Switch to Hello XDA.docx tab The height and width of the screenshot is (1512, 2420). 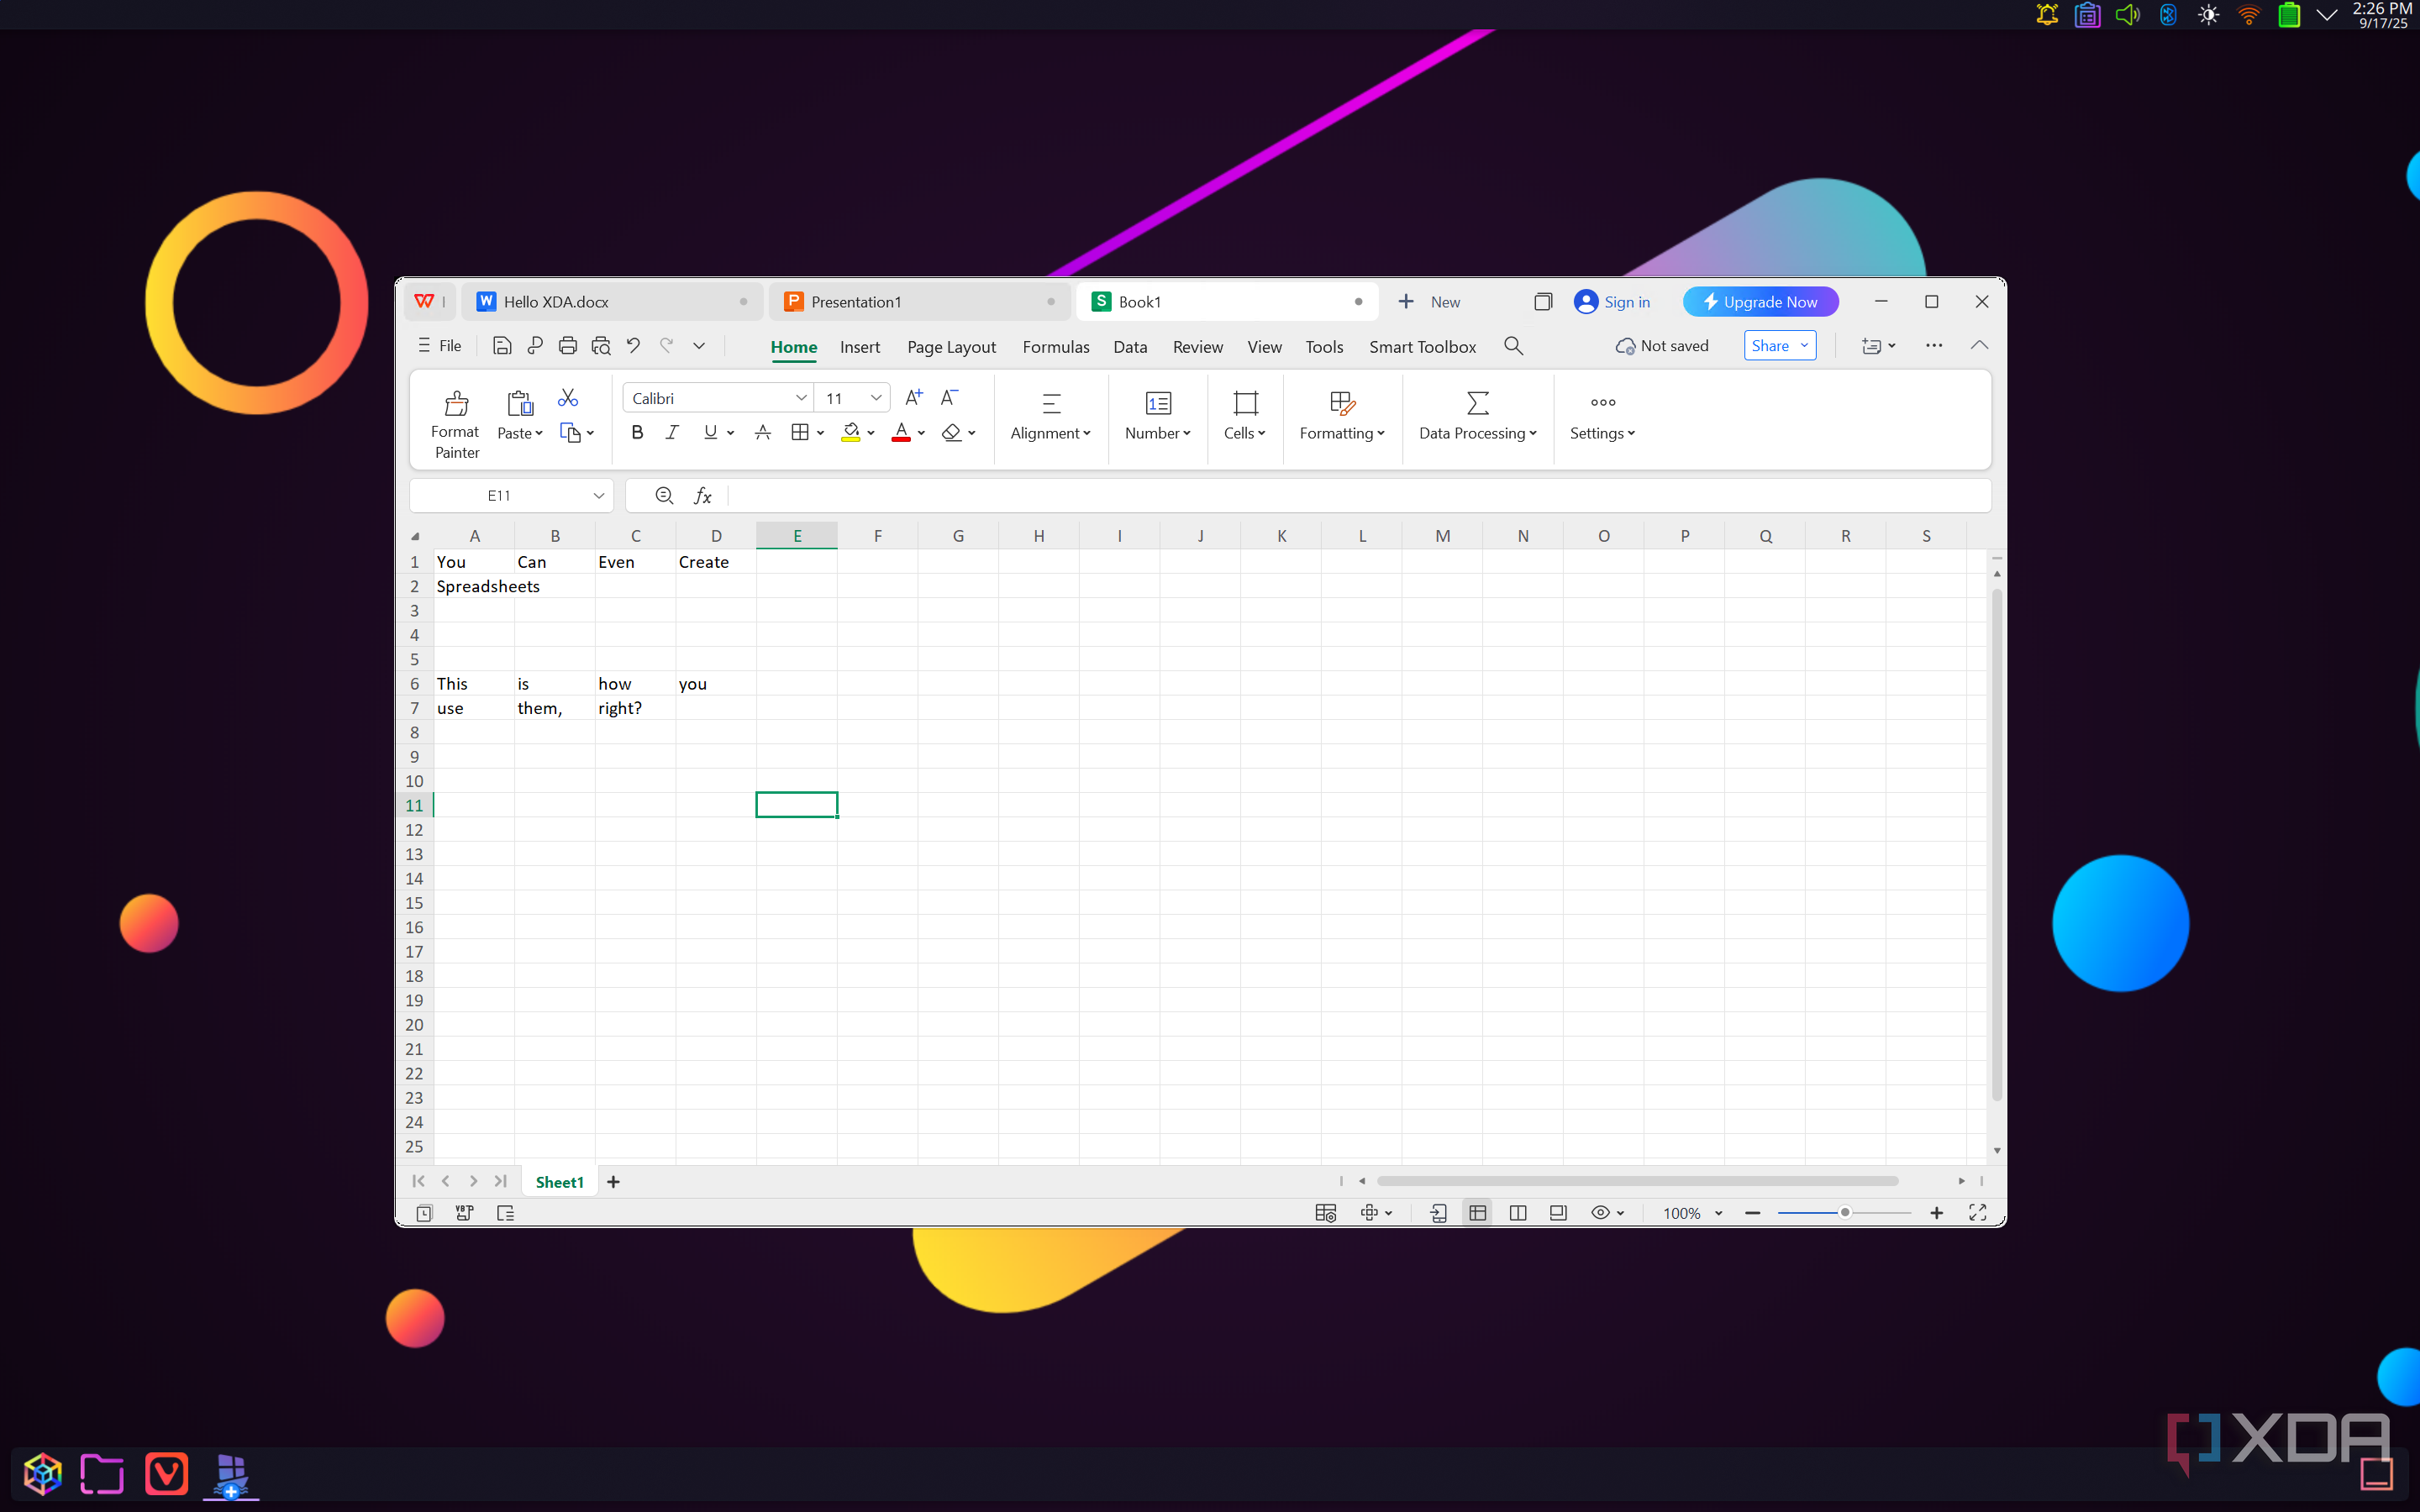coord(612,302)
